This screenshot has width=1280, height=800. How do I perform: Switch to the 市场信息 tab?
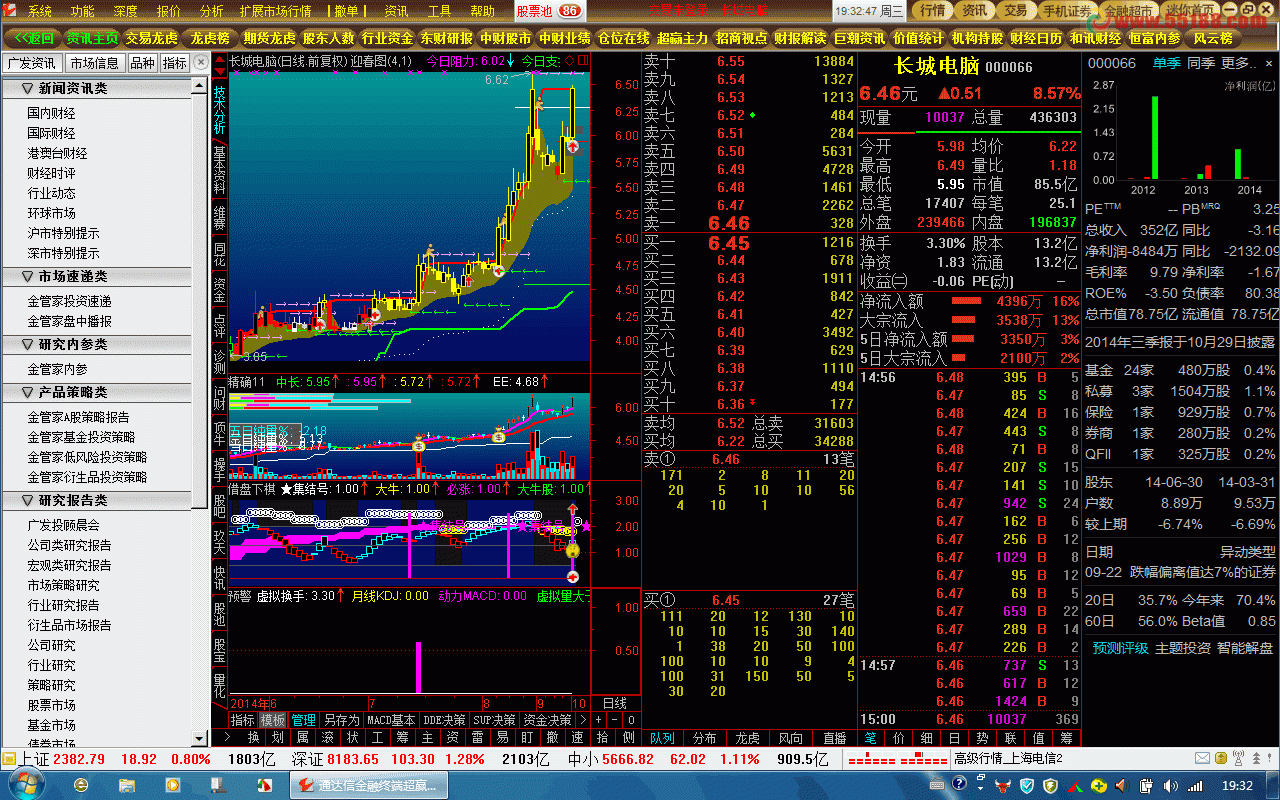click(95, 62)
